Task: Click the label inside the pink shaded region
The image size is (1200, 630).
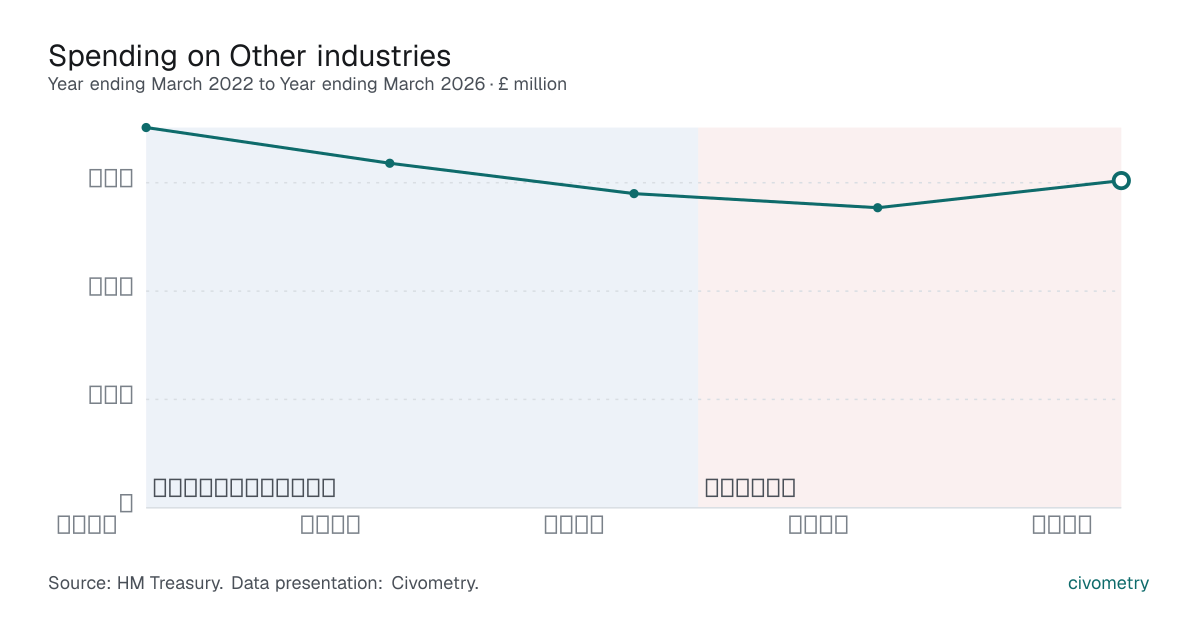Action: [x=750, y=488]
